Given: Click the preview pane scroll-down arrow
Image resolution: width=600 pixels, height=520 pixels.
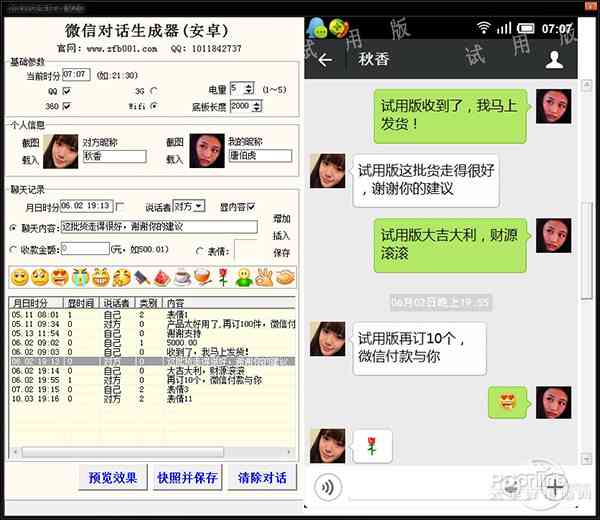Looking at the screenshot, I should [x=587, y=459].
